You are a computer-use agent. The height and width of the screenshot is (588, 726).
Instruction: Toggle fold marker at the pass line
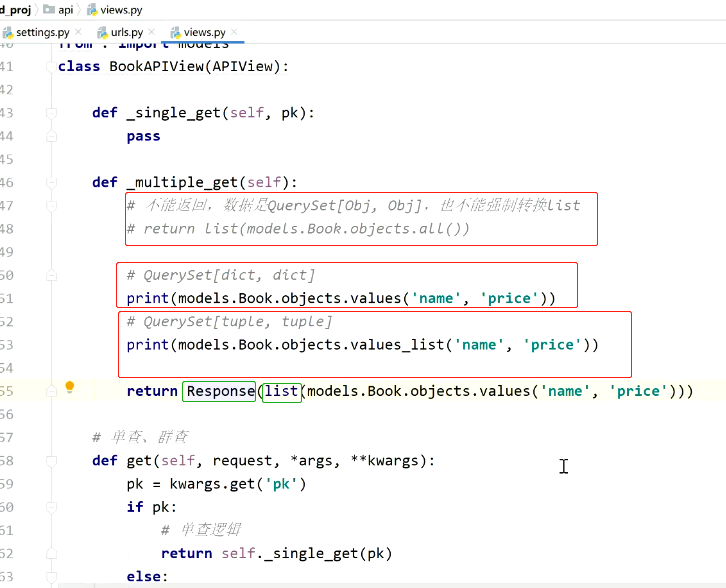coord(51,136)
